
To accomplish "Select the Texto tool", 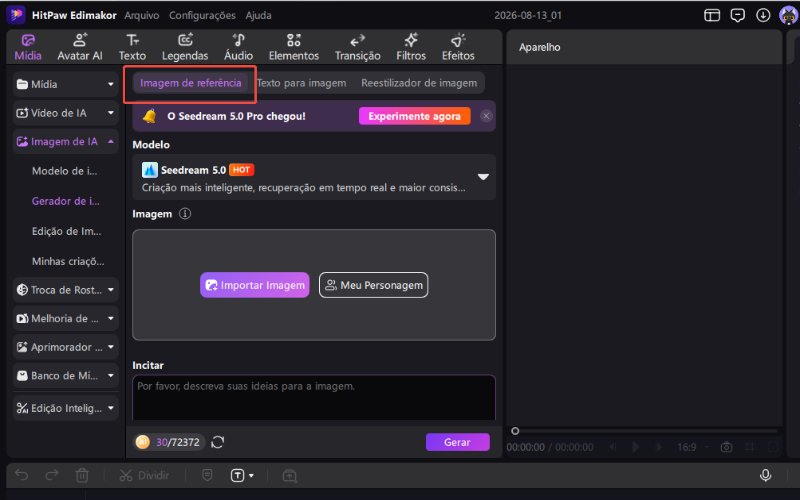I will click(132, 47).
